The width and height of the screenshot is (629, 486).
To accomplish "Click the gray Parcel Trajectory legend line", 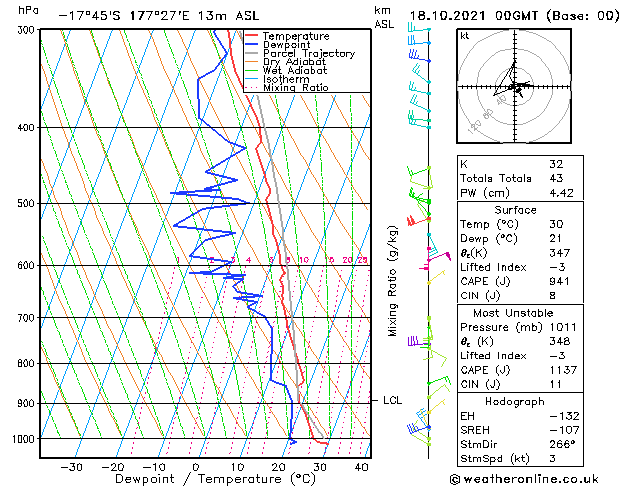I will (252, 53).
